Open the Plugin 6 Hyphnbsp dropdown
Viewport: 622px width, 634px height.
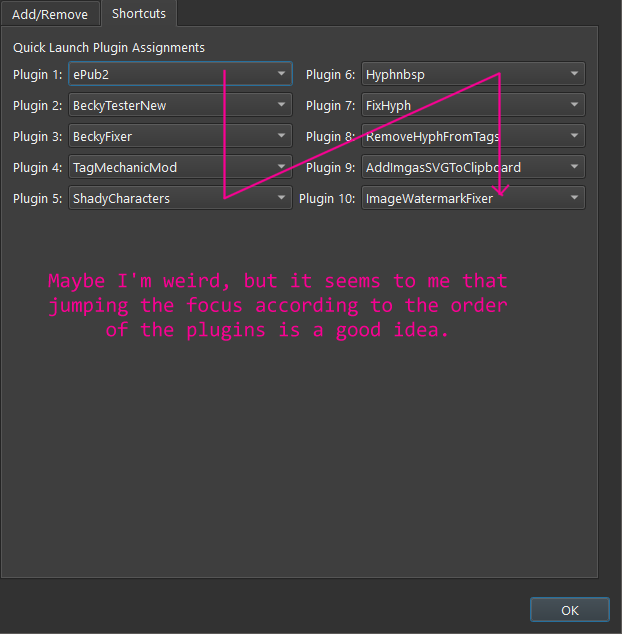472,74
